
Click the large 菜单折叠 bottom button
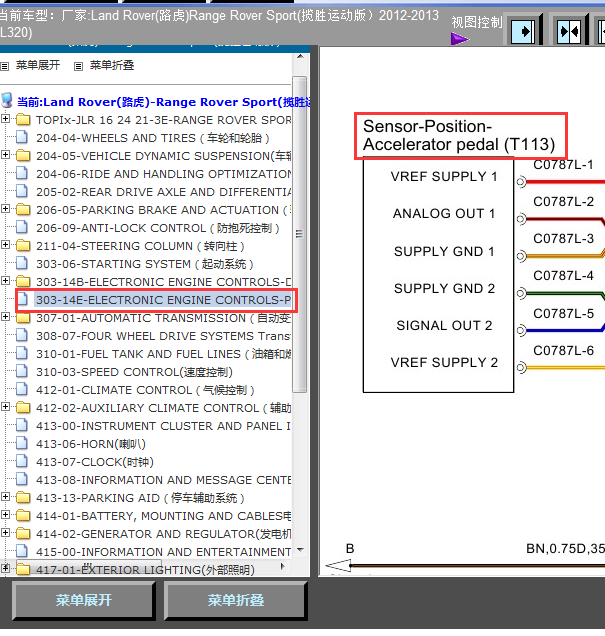pyautogui.click(x=236, y=600)
